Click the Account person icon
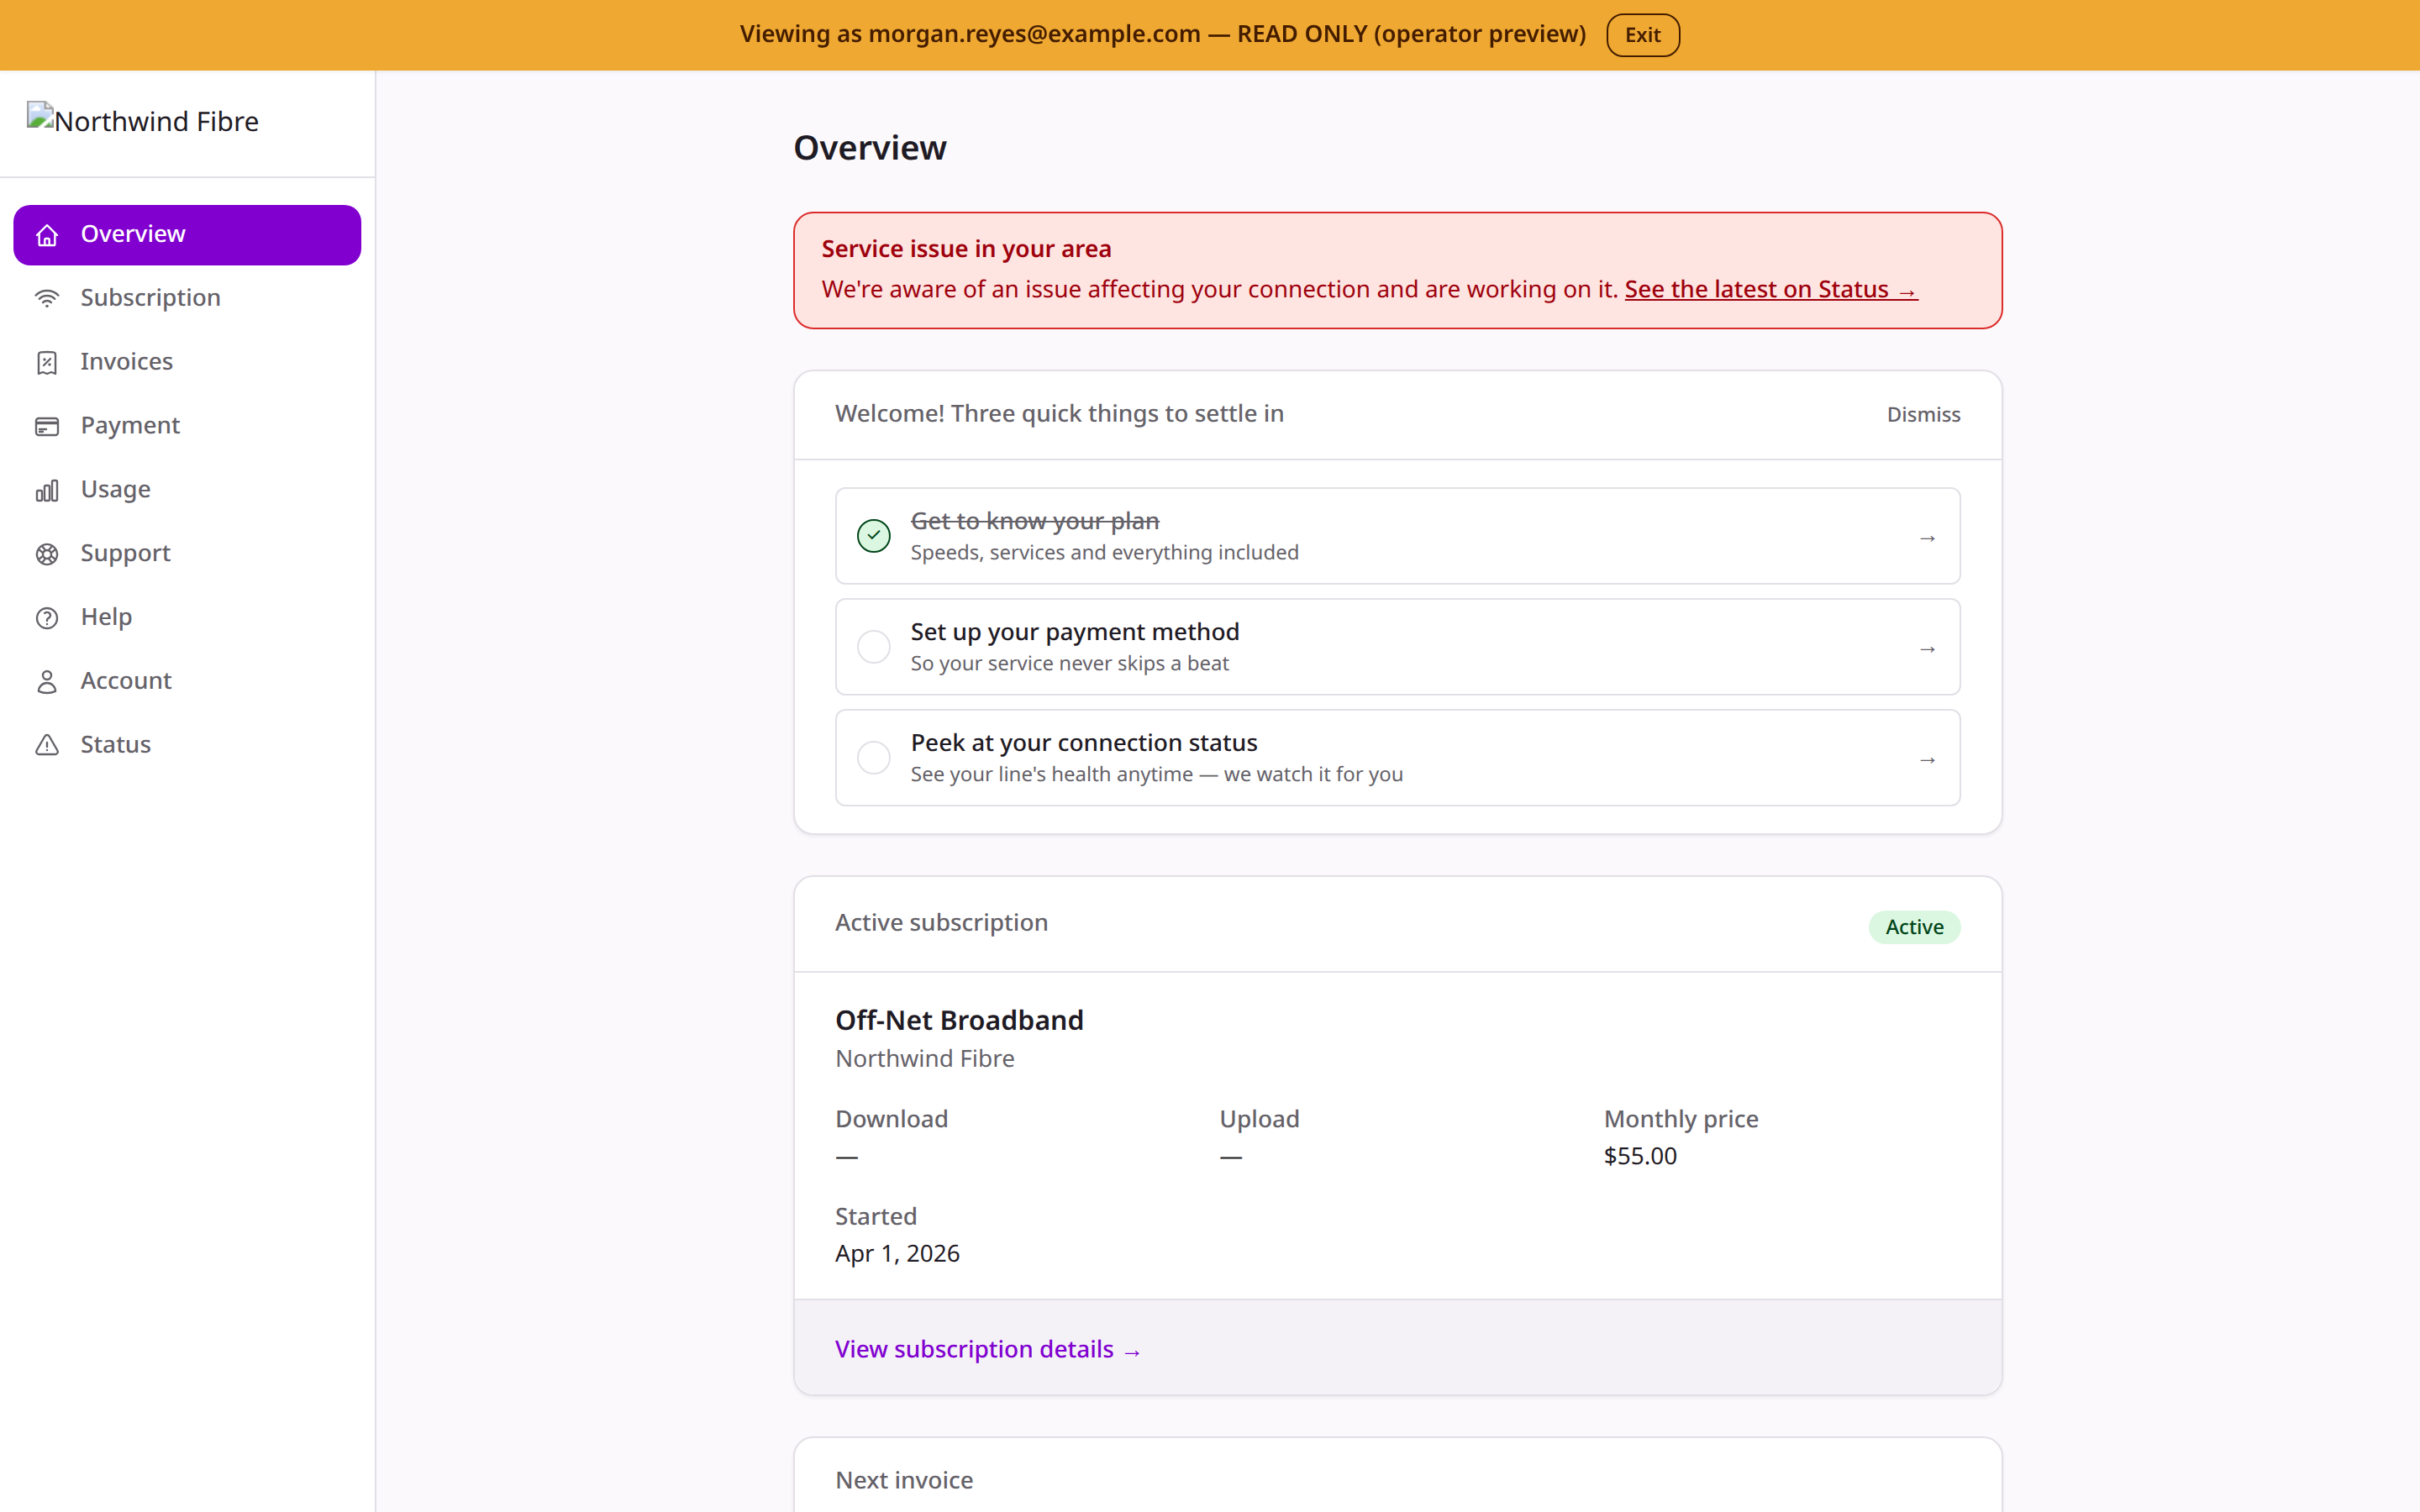 coord(47,682)
